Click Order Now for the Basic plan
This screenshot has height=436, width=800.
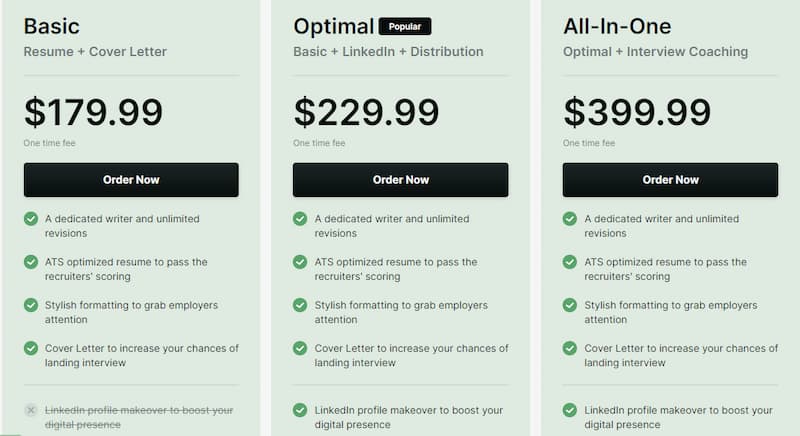point(131,180)
